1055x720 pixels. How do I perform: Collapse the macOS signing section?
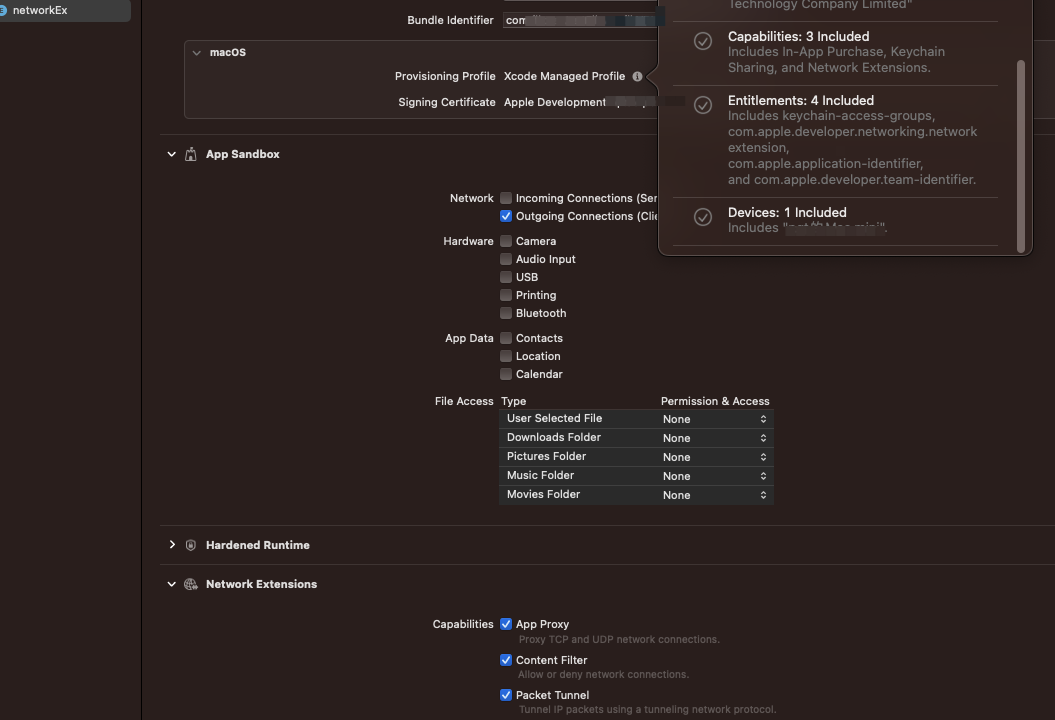click(x=197, y=52)
